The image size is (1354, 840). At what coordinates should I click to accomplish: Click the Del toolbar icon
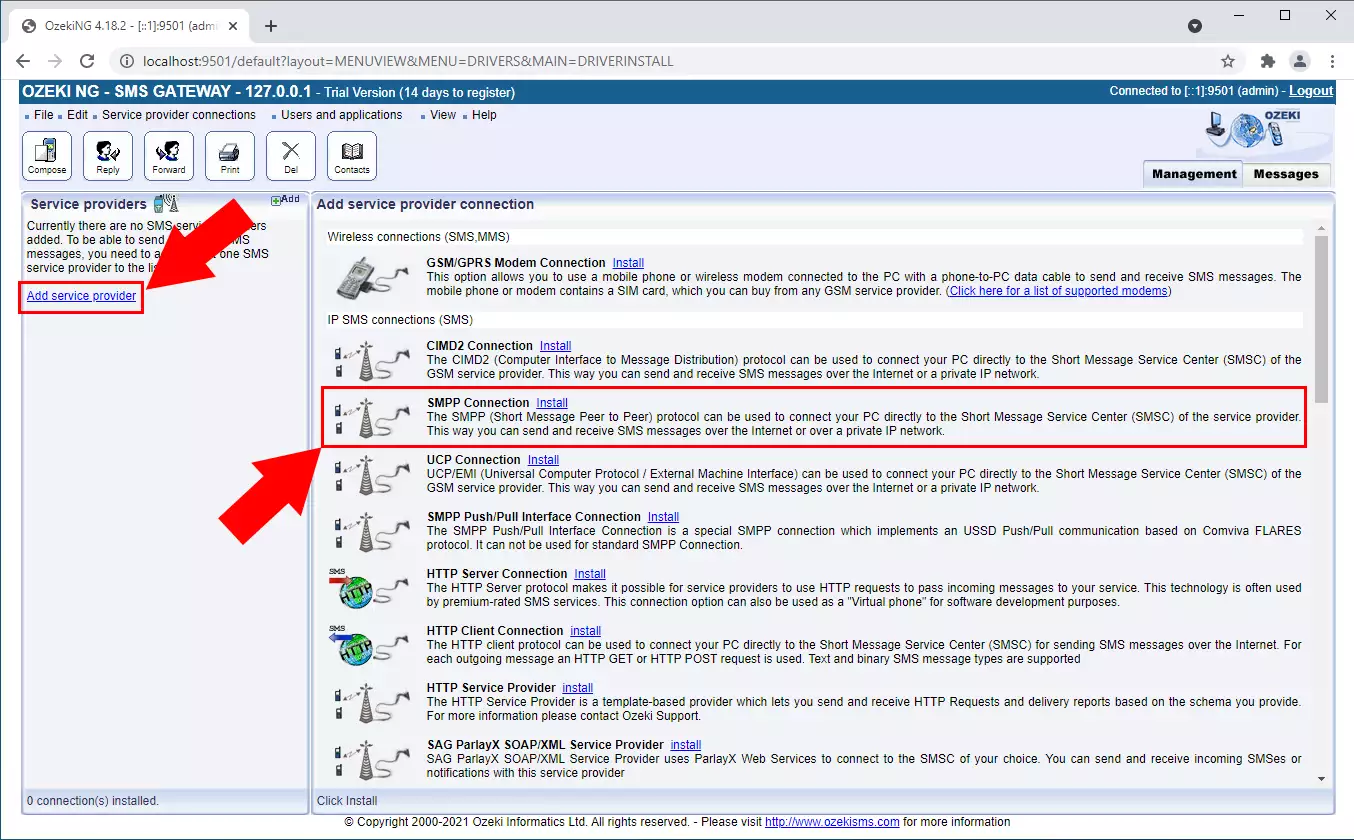click(x=291, y=156)
